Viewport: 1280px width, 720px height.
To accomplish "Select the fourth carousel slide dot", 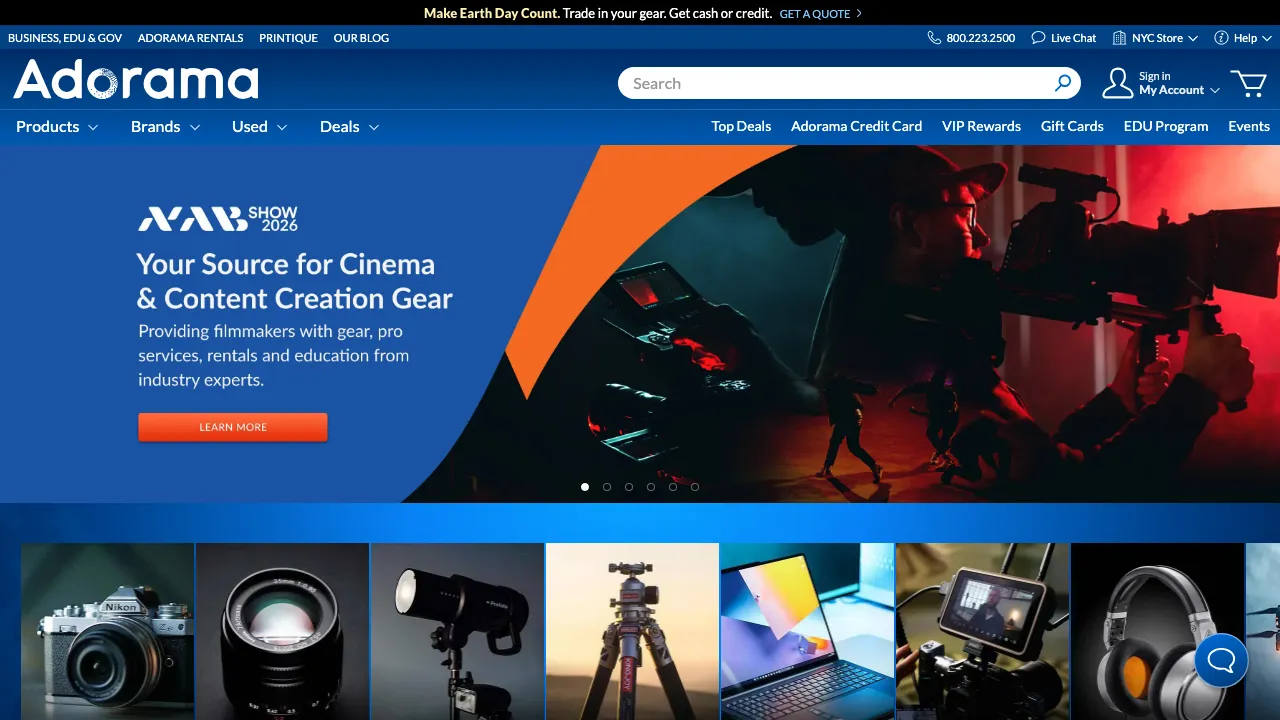I will click(x=651, y=487).
